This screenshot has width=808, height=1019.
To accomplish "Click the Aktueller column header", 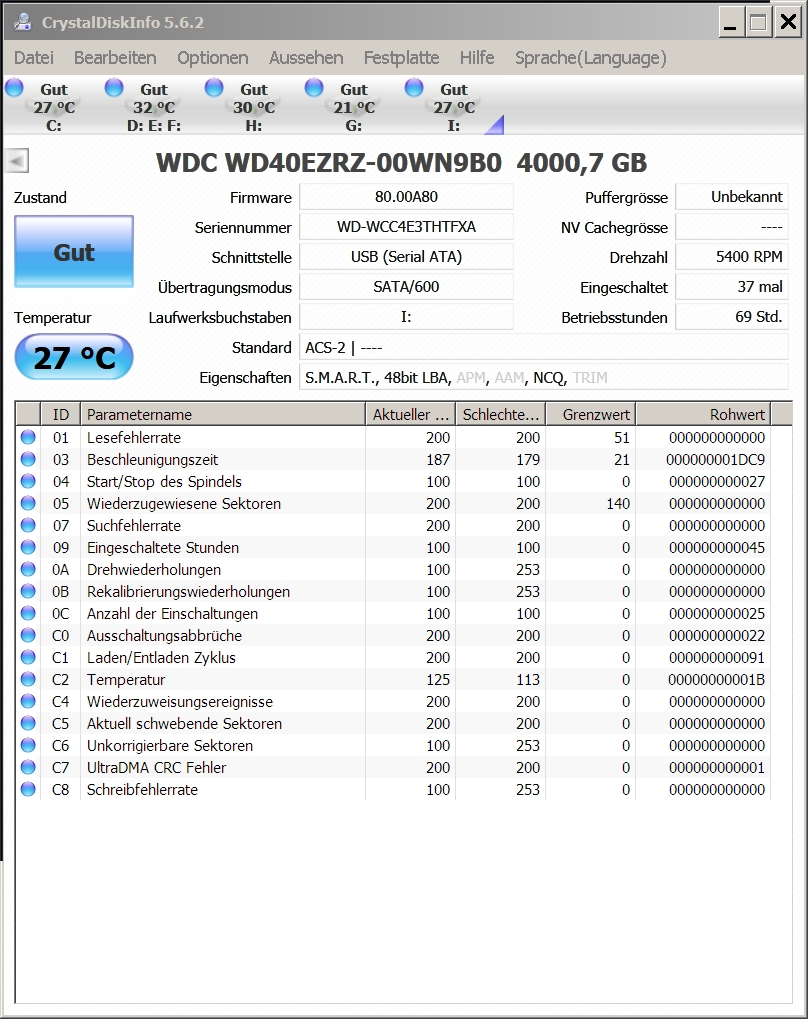I will 411,415.
